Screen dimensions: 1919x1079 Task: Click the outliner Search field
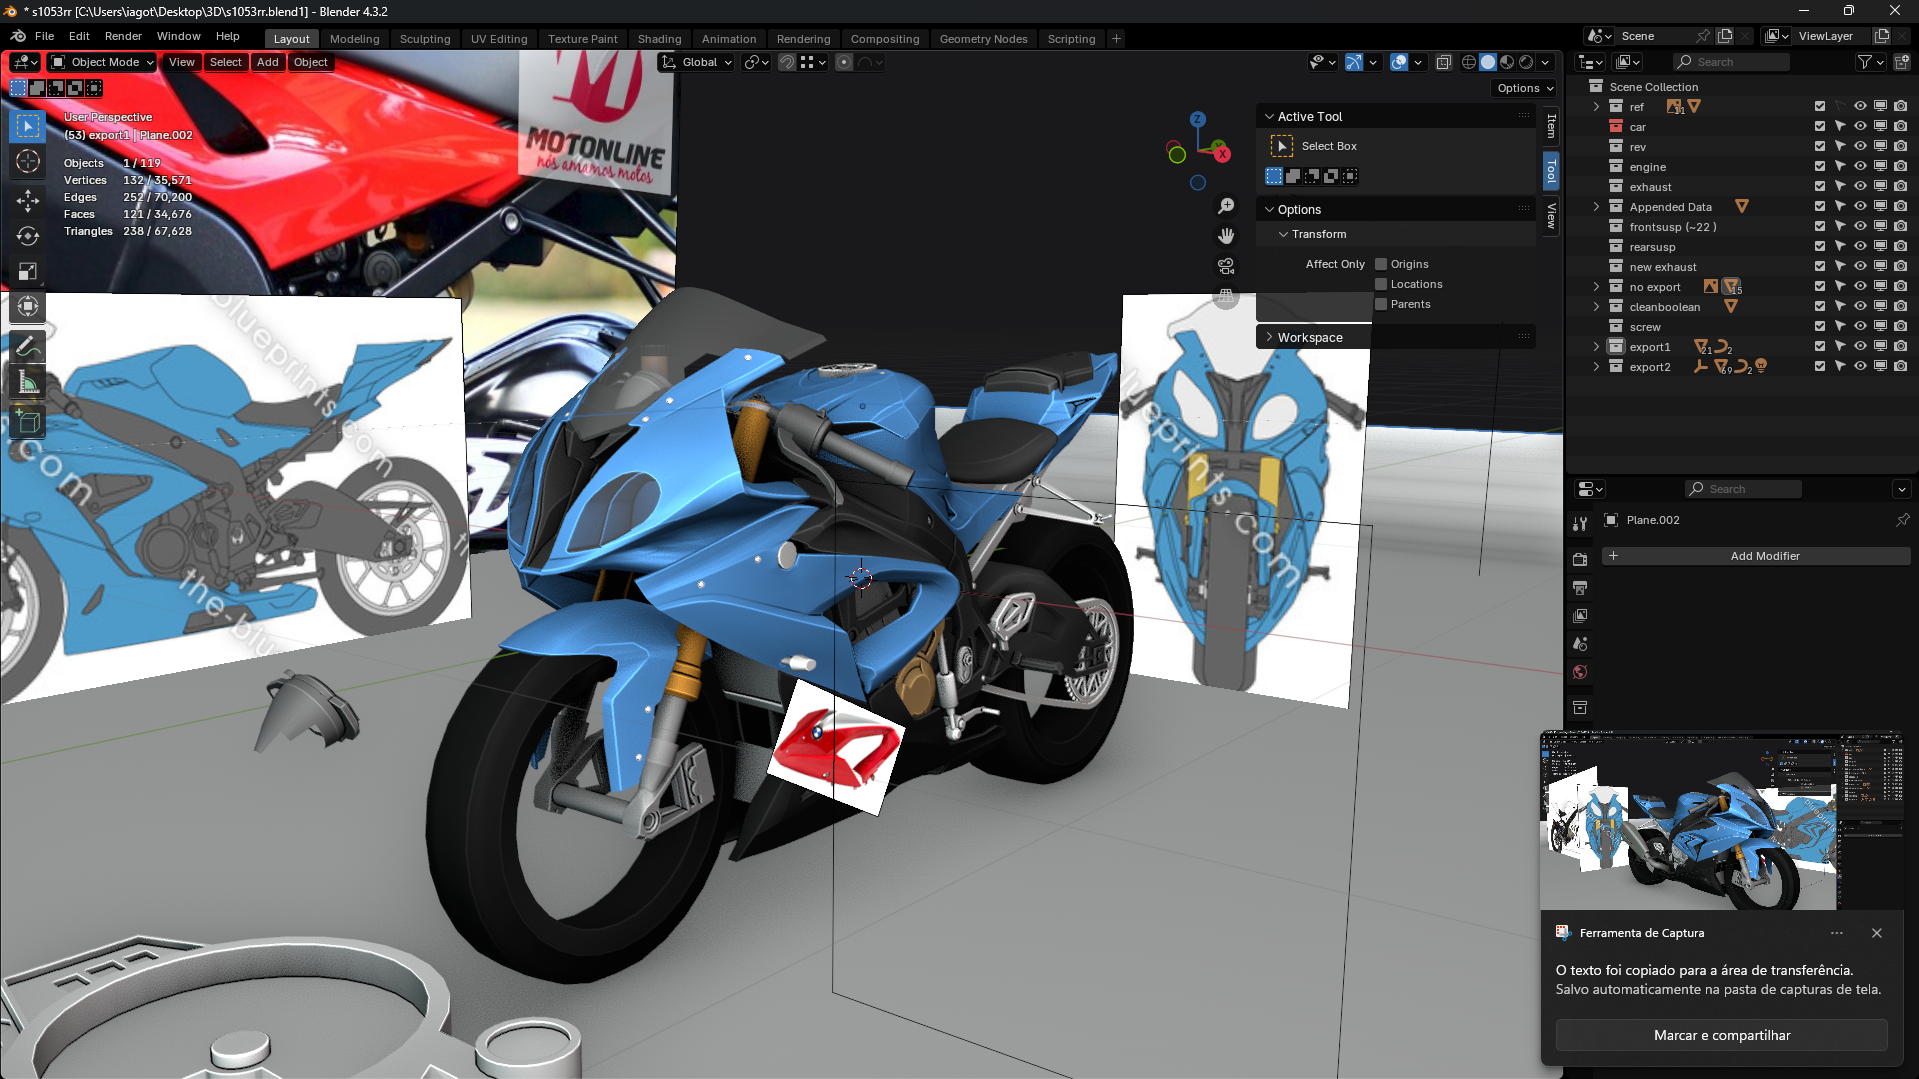pyautogui.click(x=1732, y=62)
